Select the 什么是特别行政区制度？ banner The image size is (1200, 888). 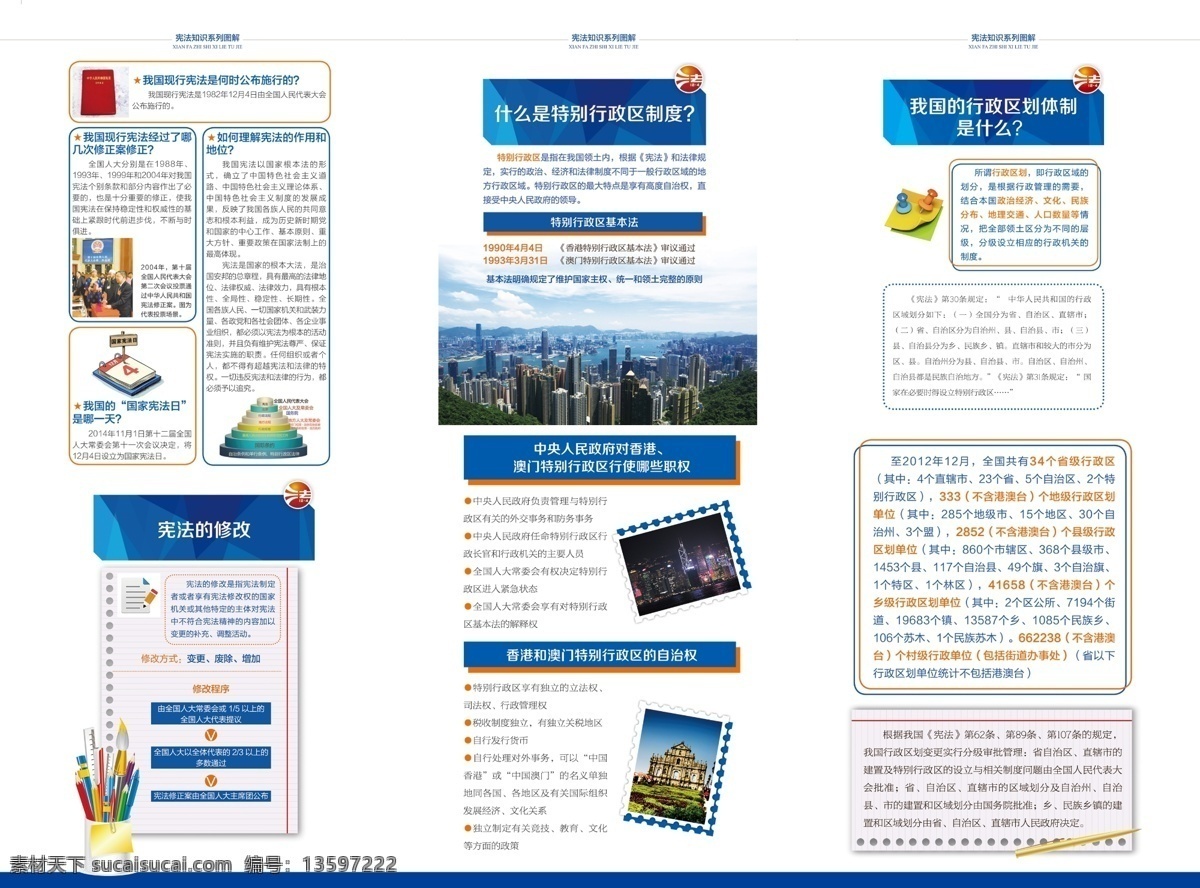[x=593, y=112]
